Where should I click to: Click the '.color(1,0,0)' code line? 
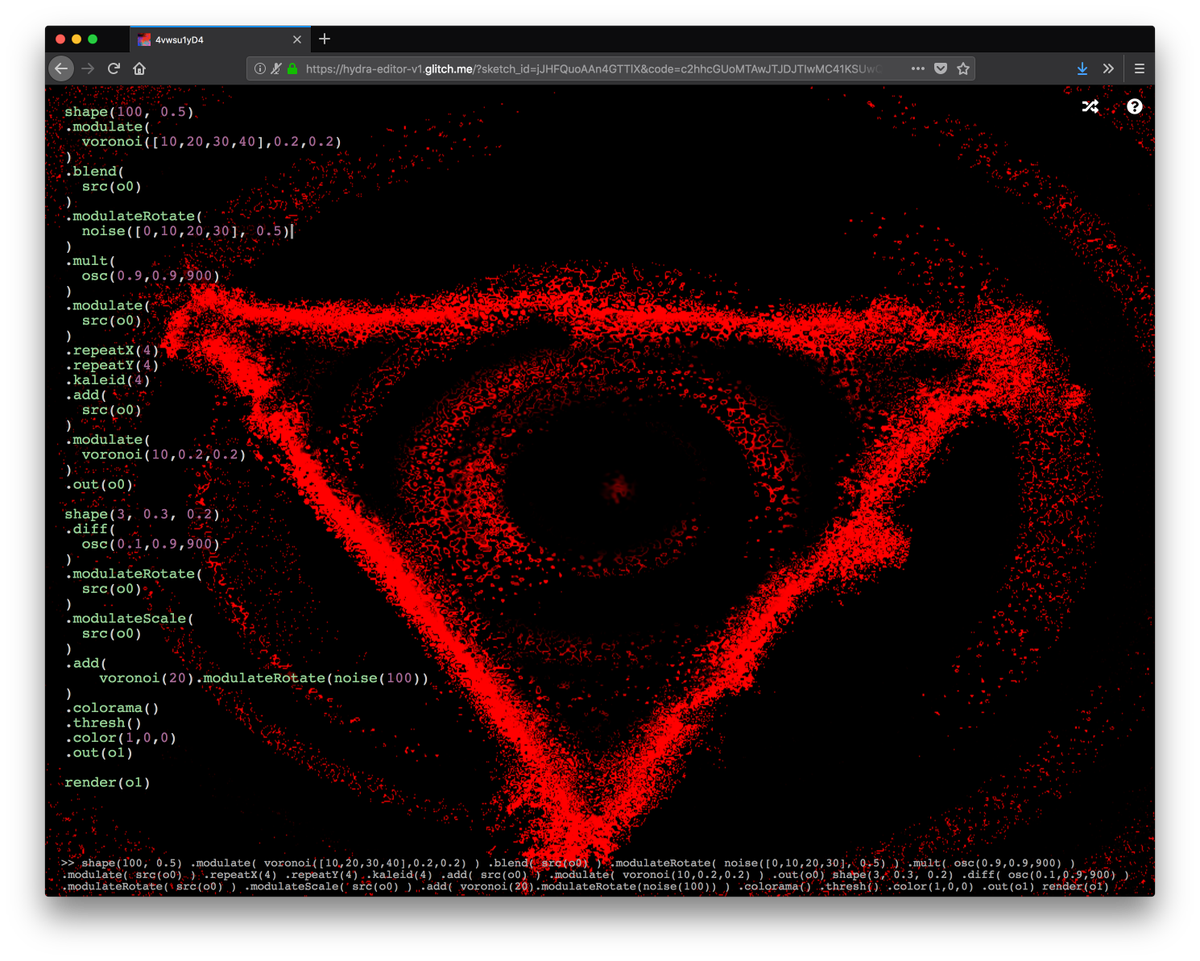pyautogui.click(x=120, y=739)
